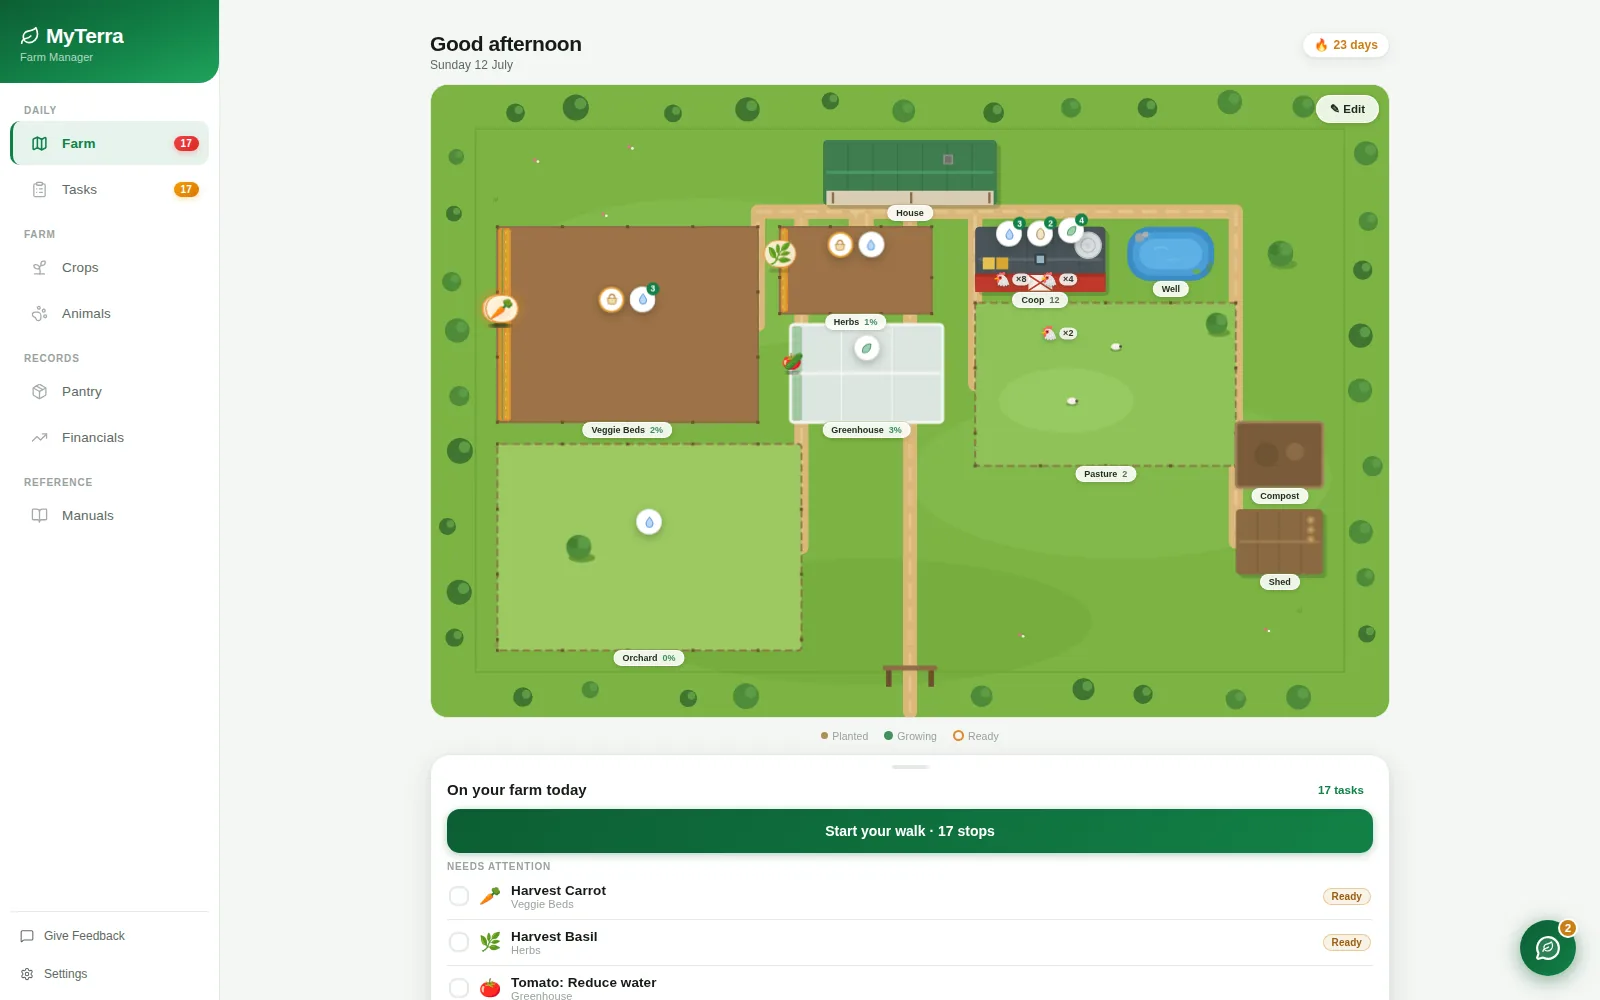Click the tomato icon beside the Greenhouse

coord(793,361)
